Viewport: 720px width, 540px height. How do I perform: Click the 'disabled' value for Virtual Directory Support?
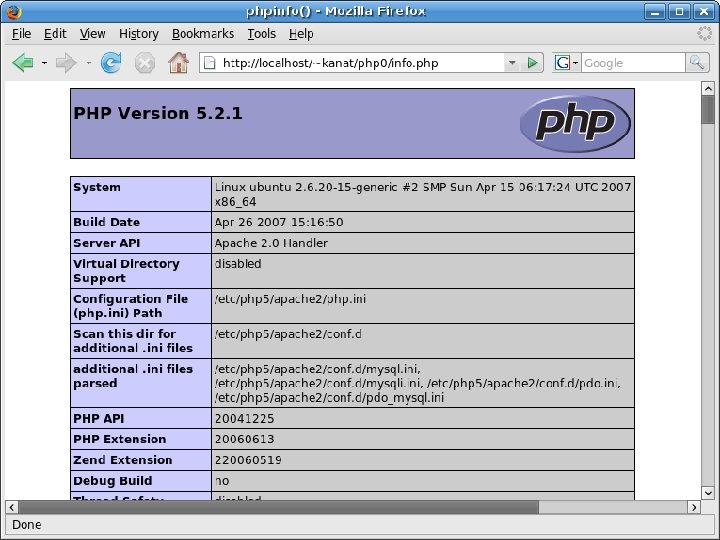238,264
